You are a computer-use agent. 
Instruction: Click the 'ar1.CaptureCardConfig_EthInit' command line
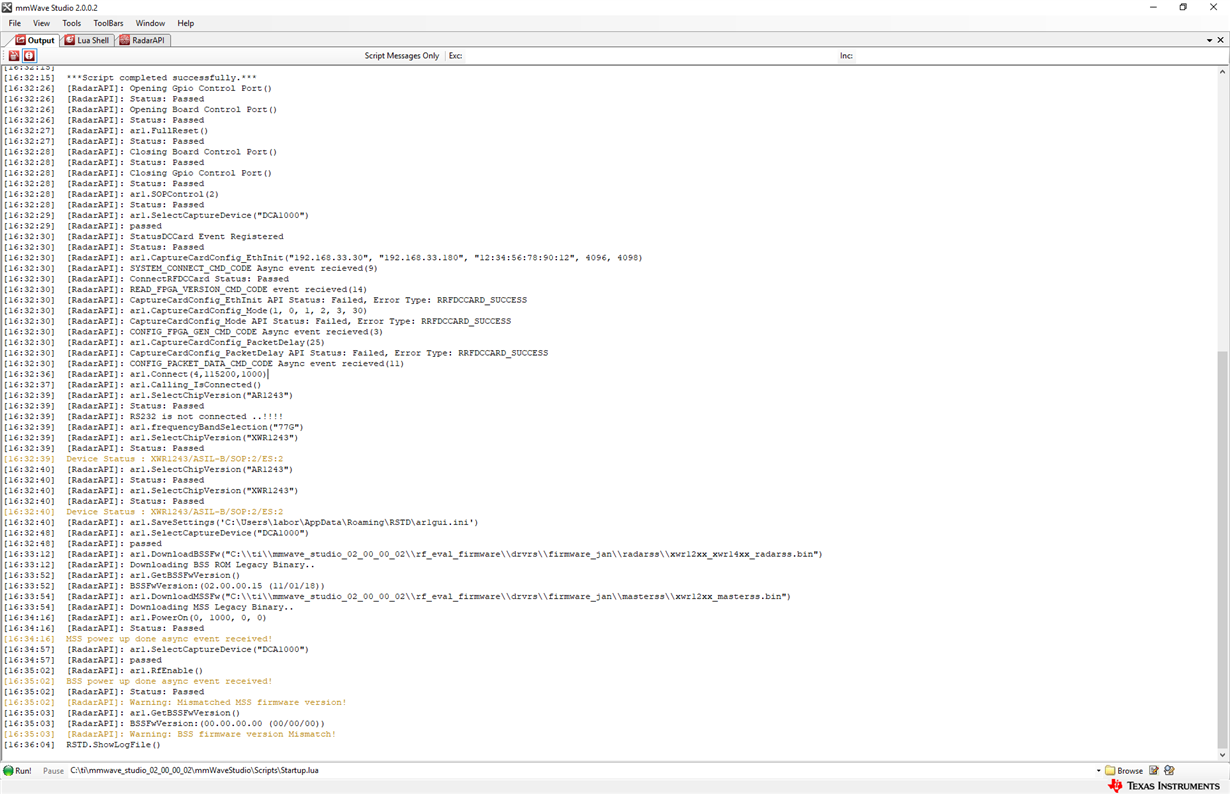(386, 258)
